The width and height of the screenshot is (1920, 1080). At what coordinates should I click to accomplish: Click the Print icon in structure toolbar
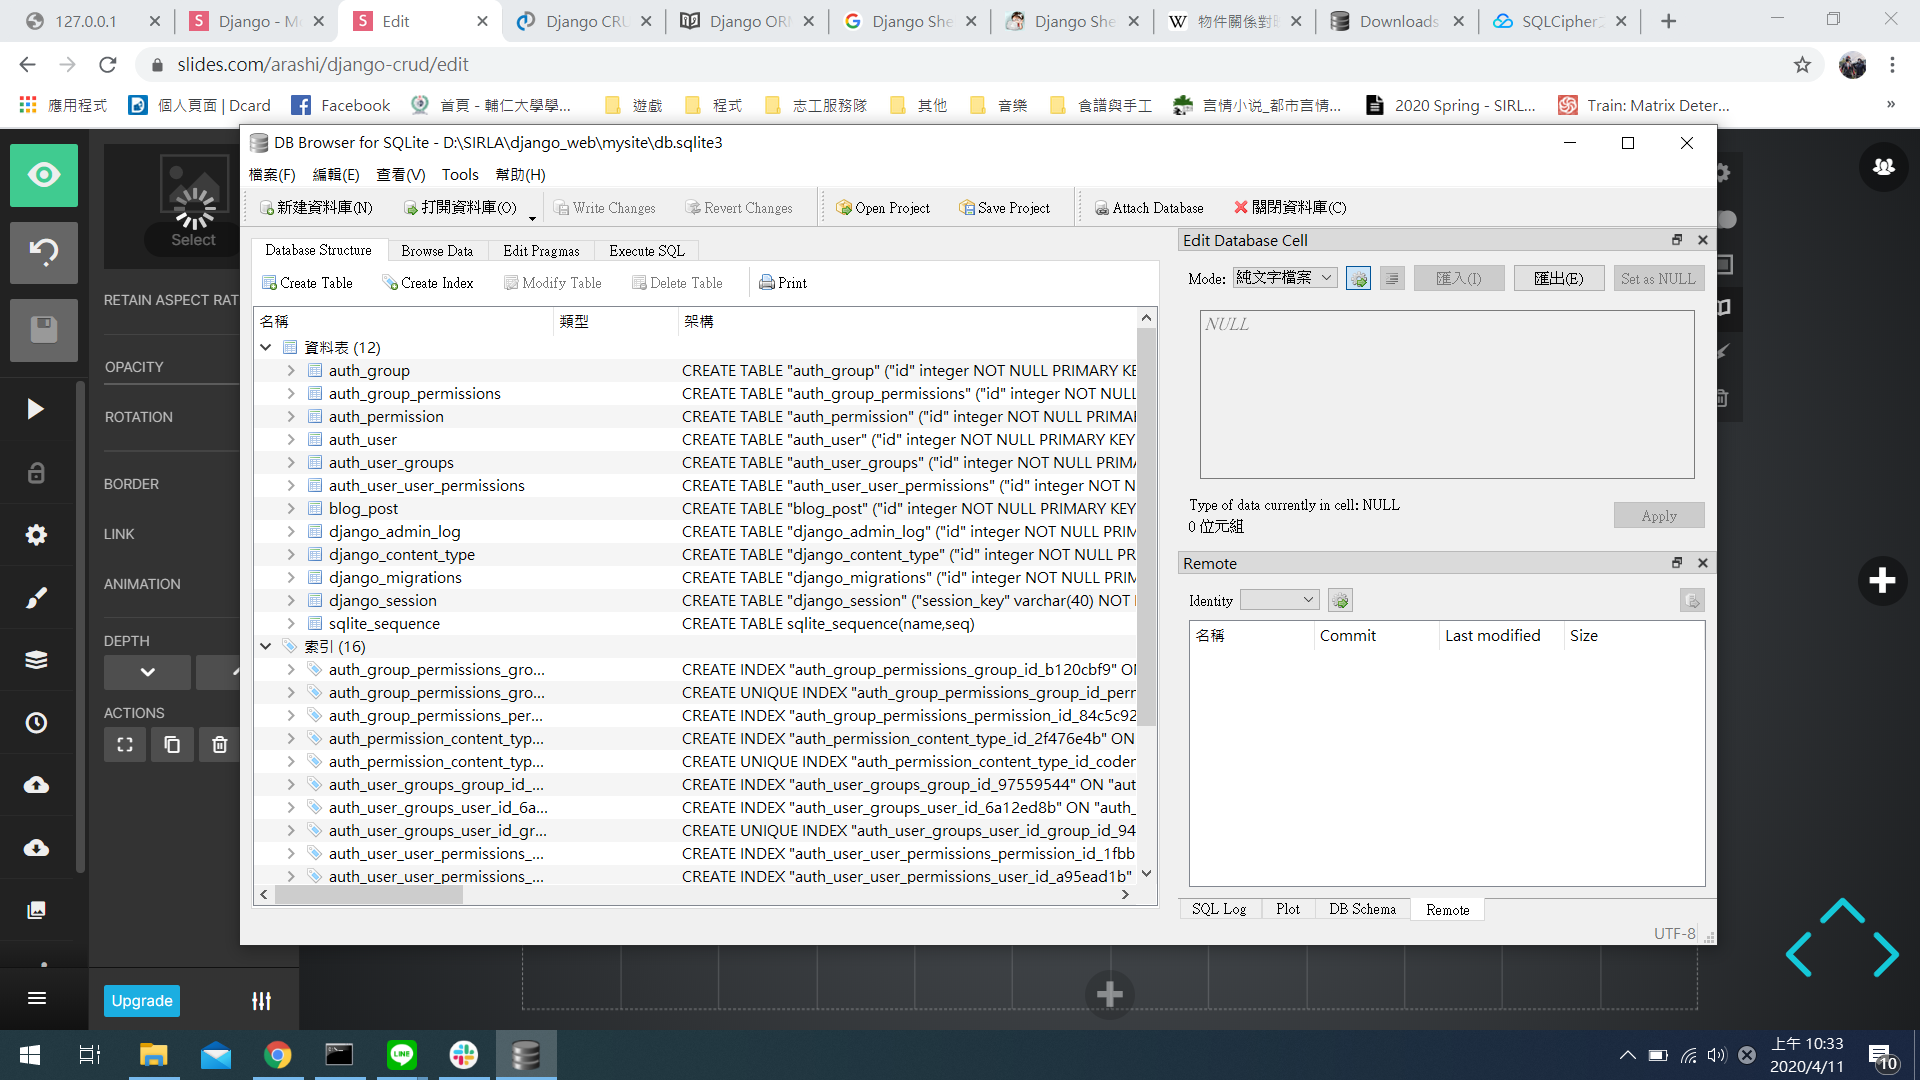point(767,283)
